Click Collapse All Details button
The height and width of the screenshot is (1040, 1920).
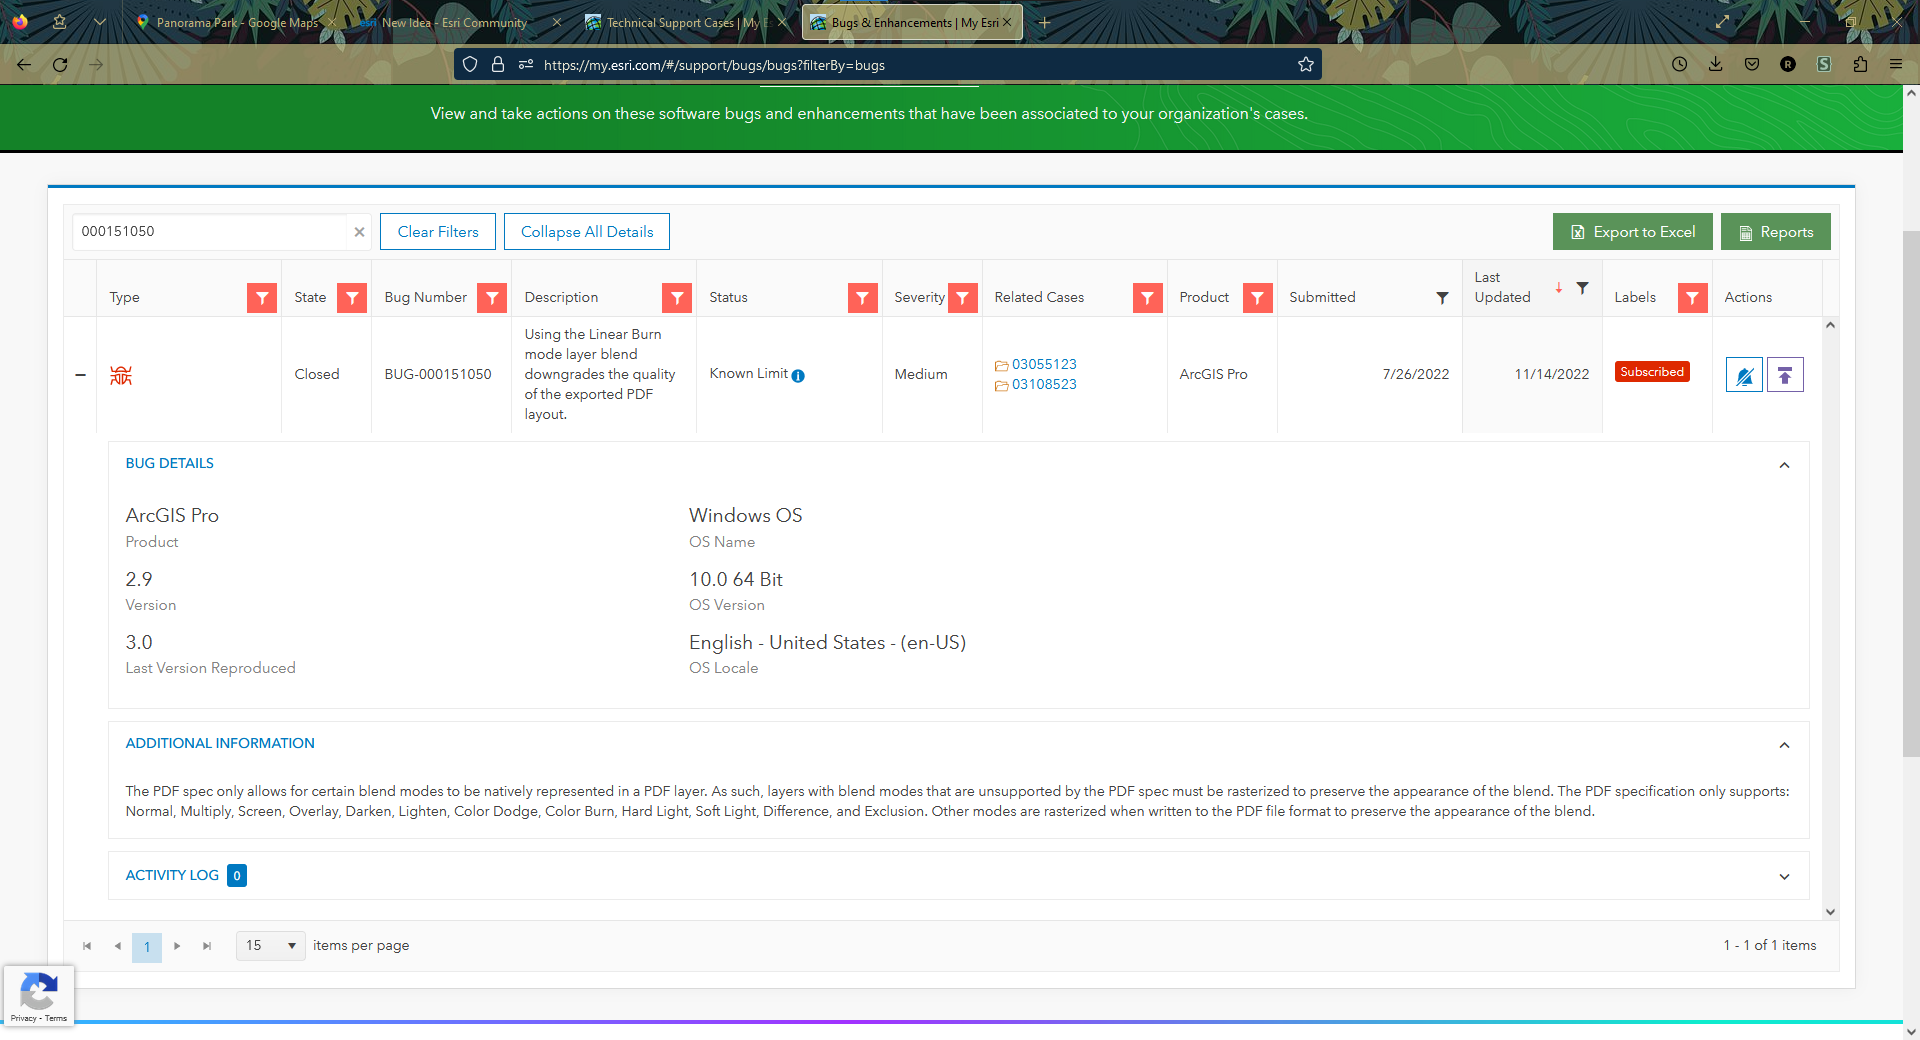(587, 232)
